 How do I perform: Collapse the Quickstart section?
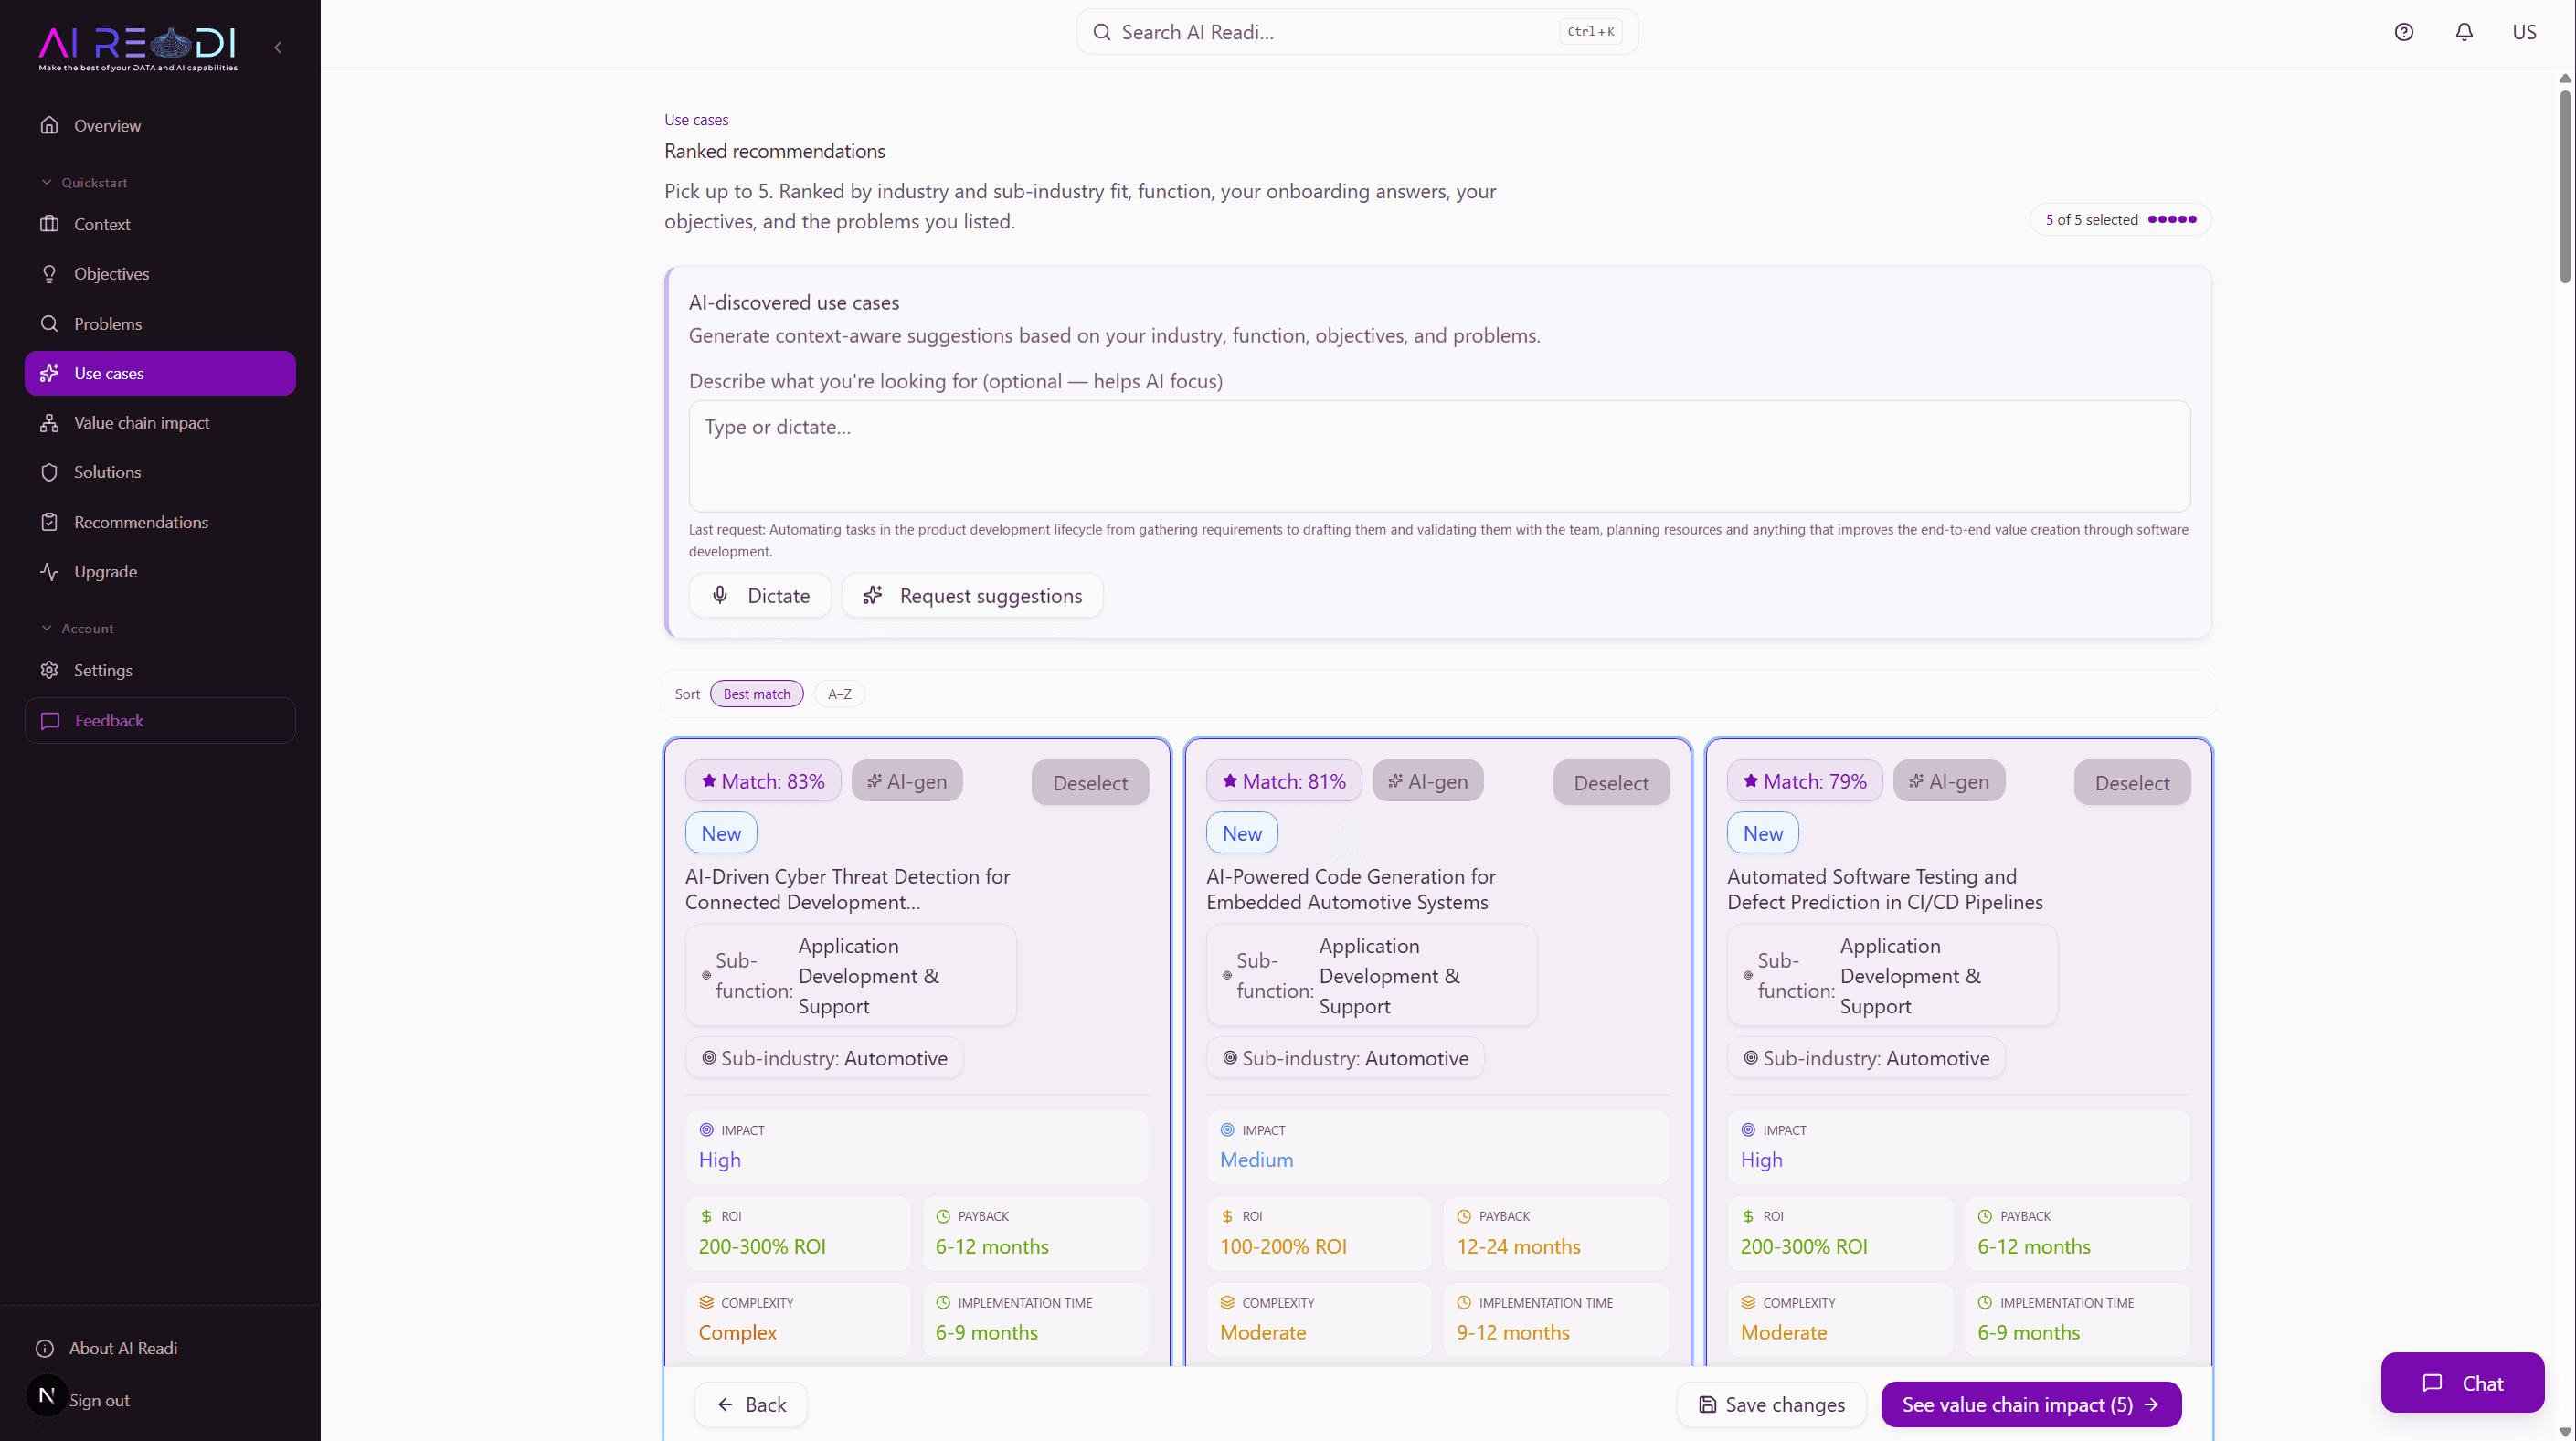tap(84, 183)
